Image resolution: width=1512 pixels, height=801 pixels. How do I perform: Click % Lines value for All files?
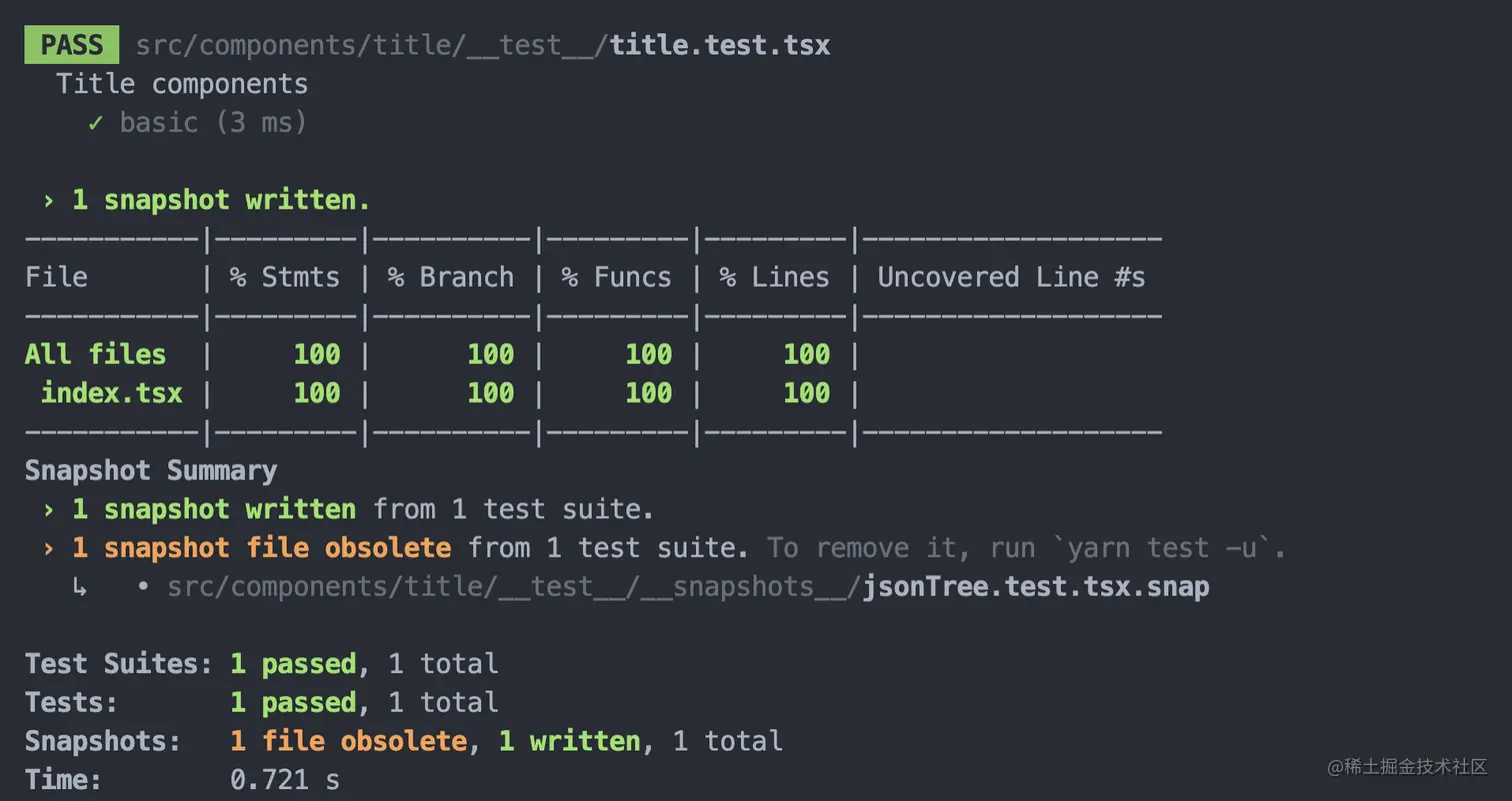[807, 354]
